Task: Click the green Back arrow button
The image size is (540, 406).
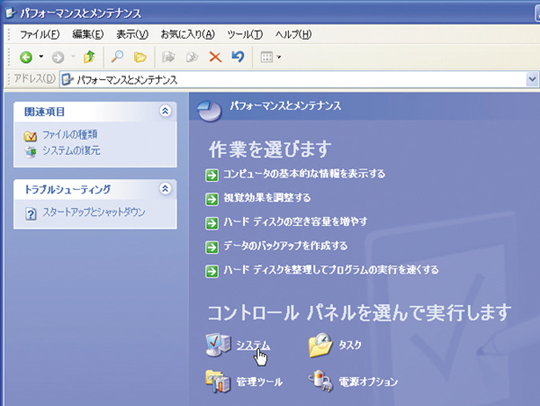Action: (26, 57)
